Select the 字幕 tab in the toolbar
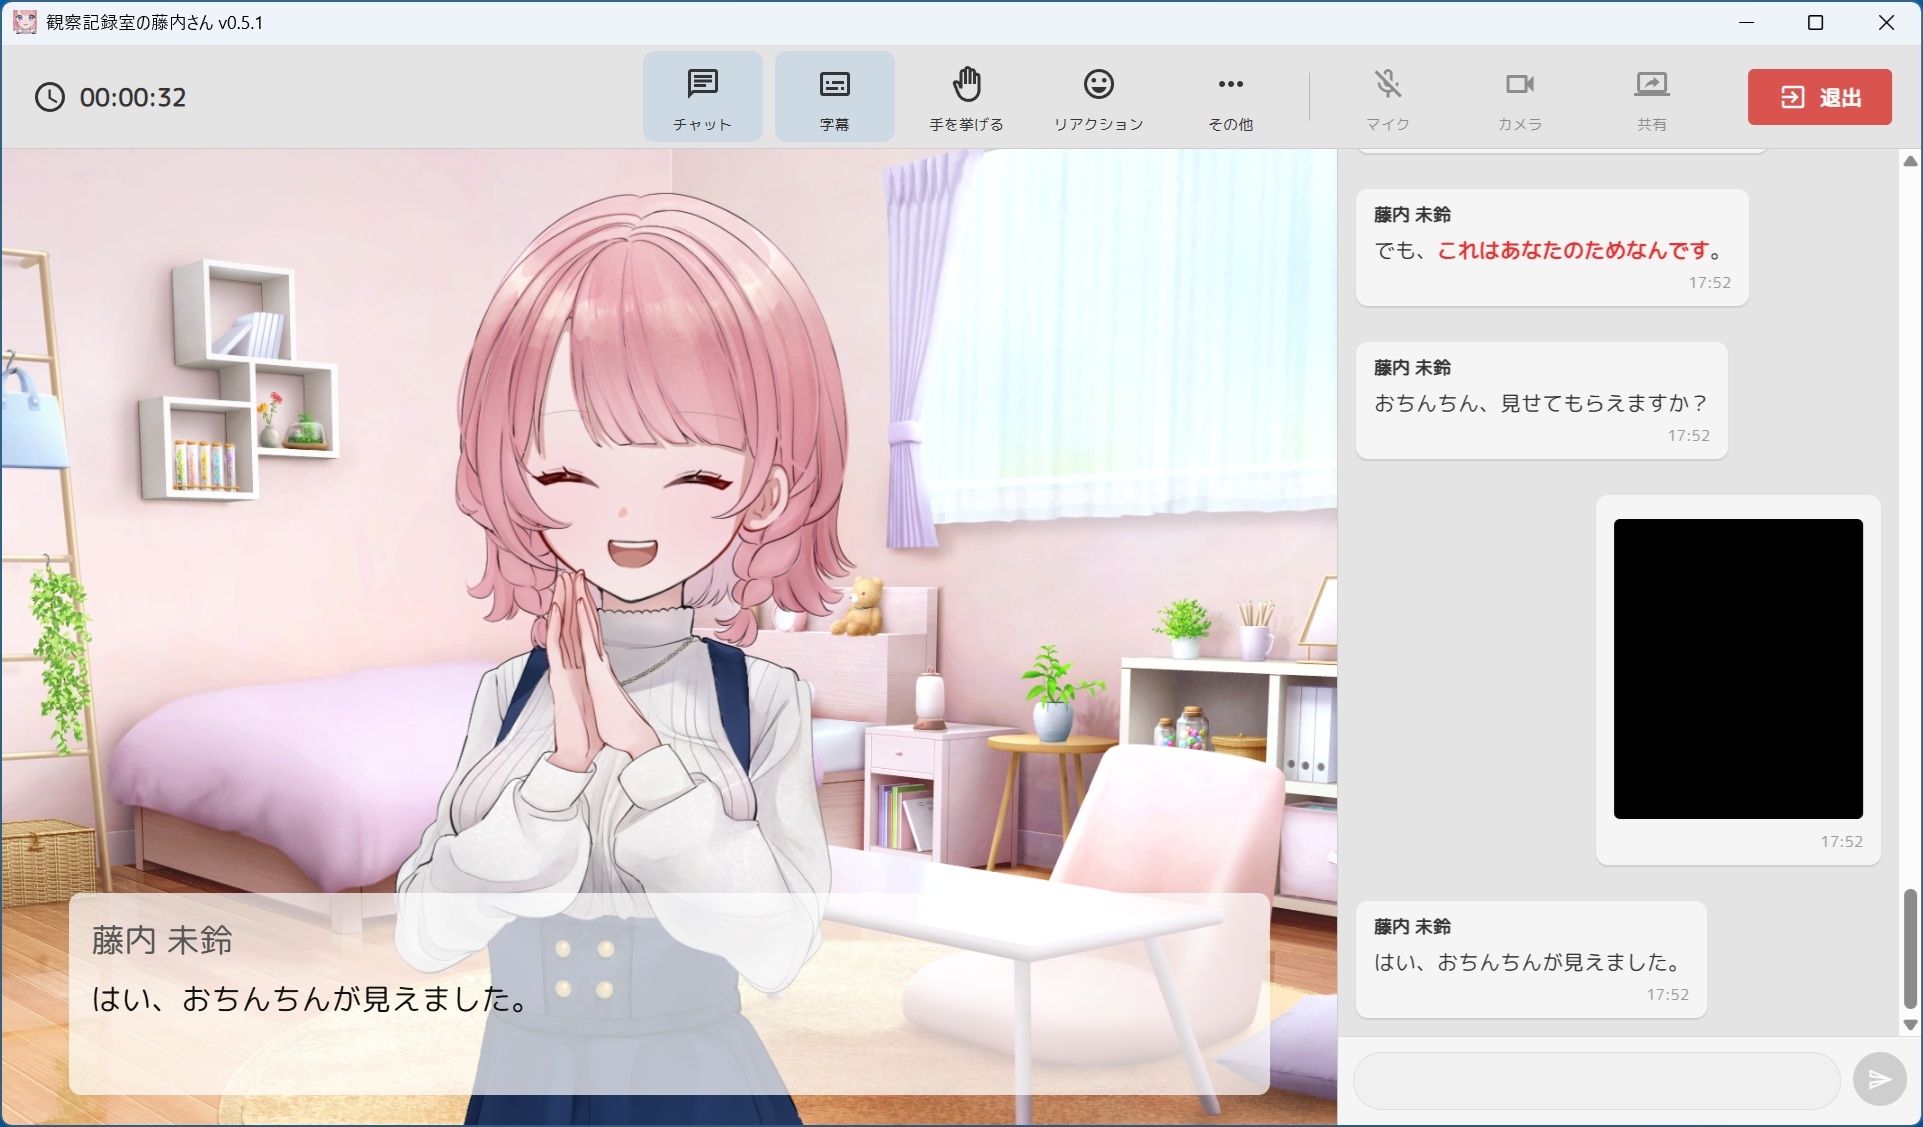 point(833,96)
